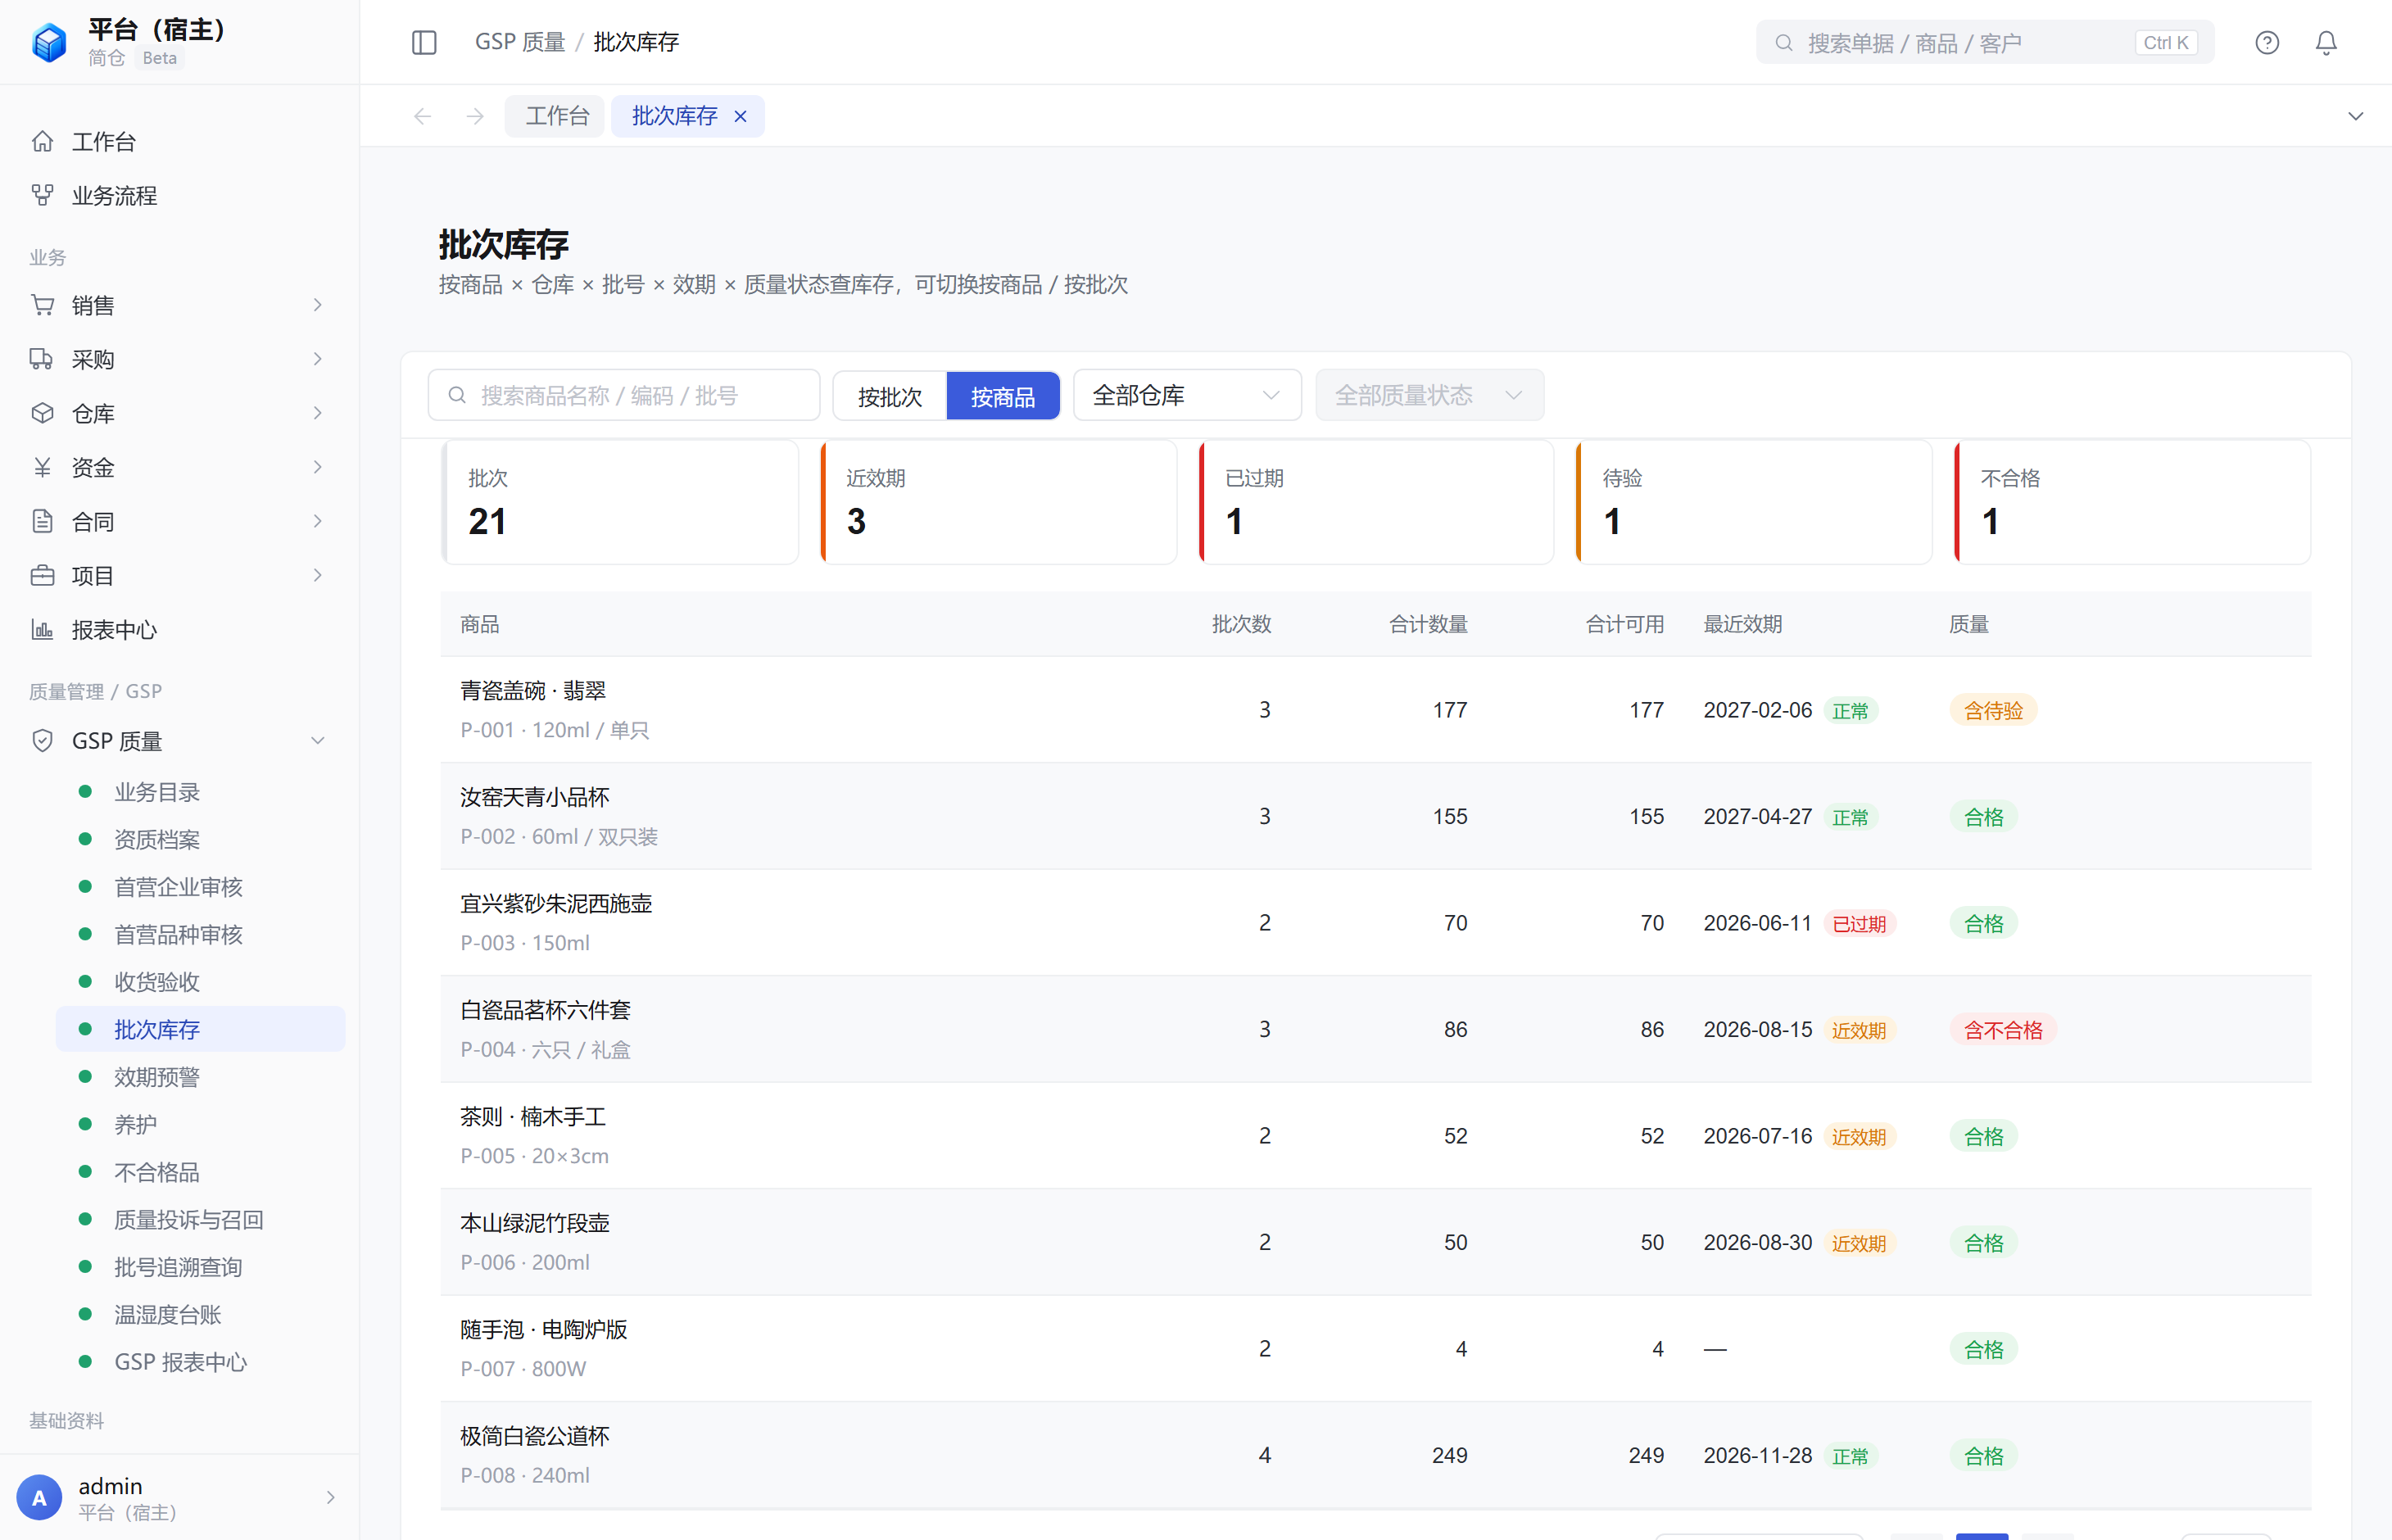Click the 已过期 summary card

tap(1377, 502)
